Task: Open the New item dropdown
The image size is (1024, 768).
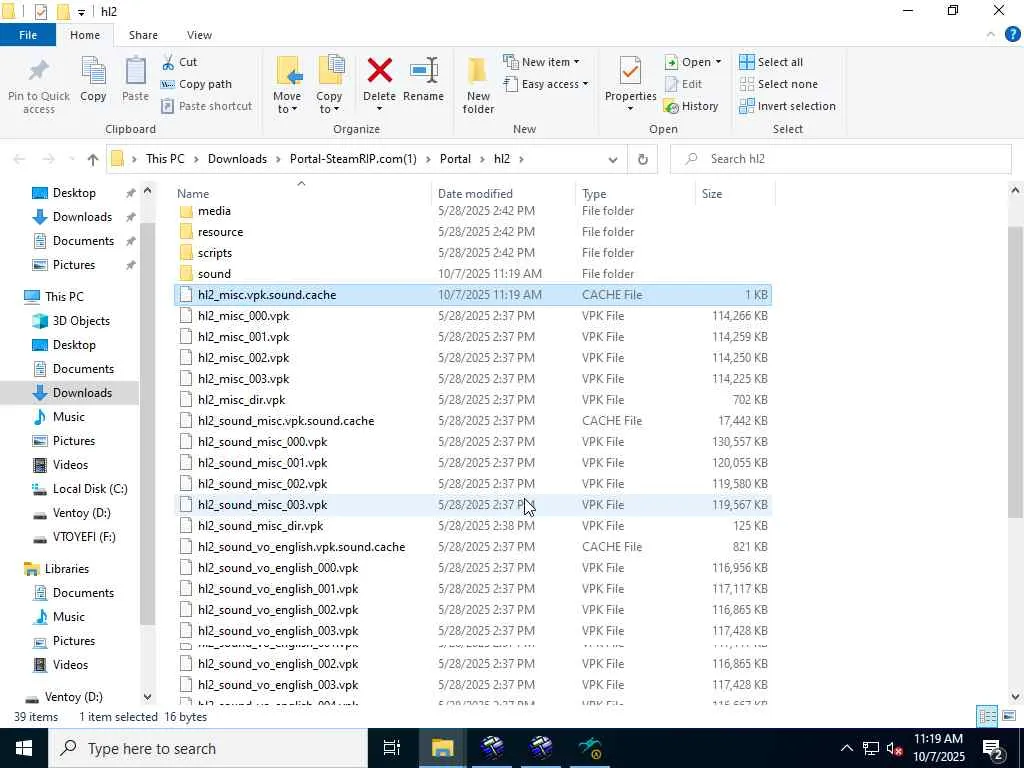Action: coord(541,62)
